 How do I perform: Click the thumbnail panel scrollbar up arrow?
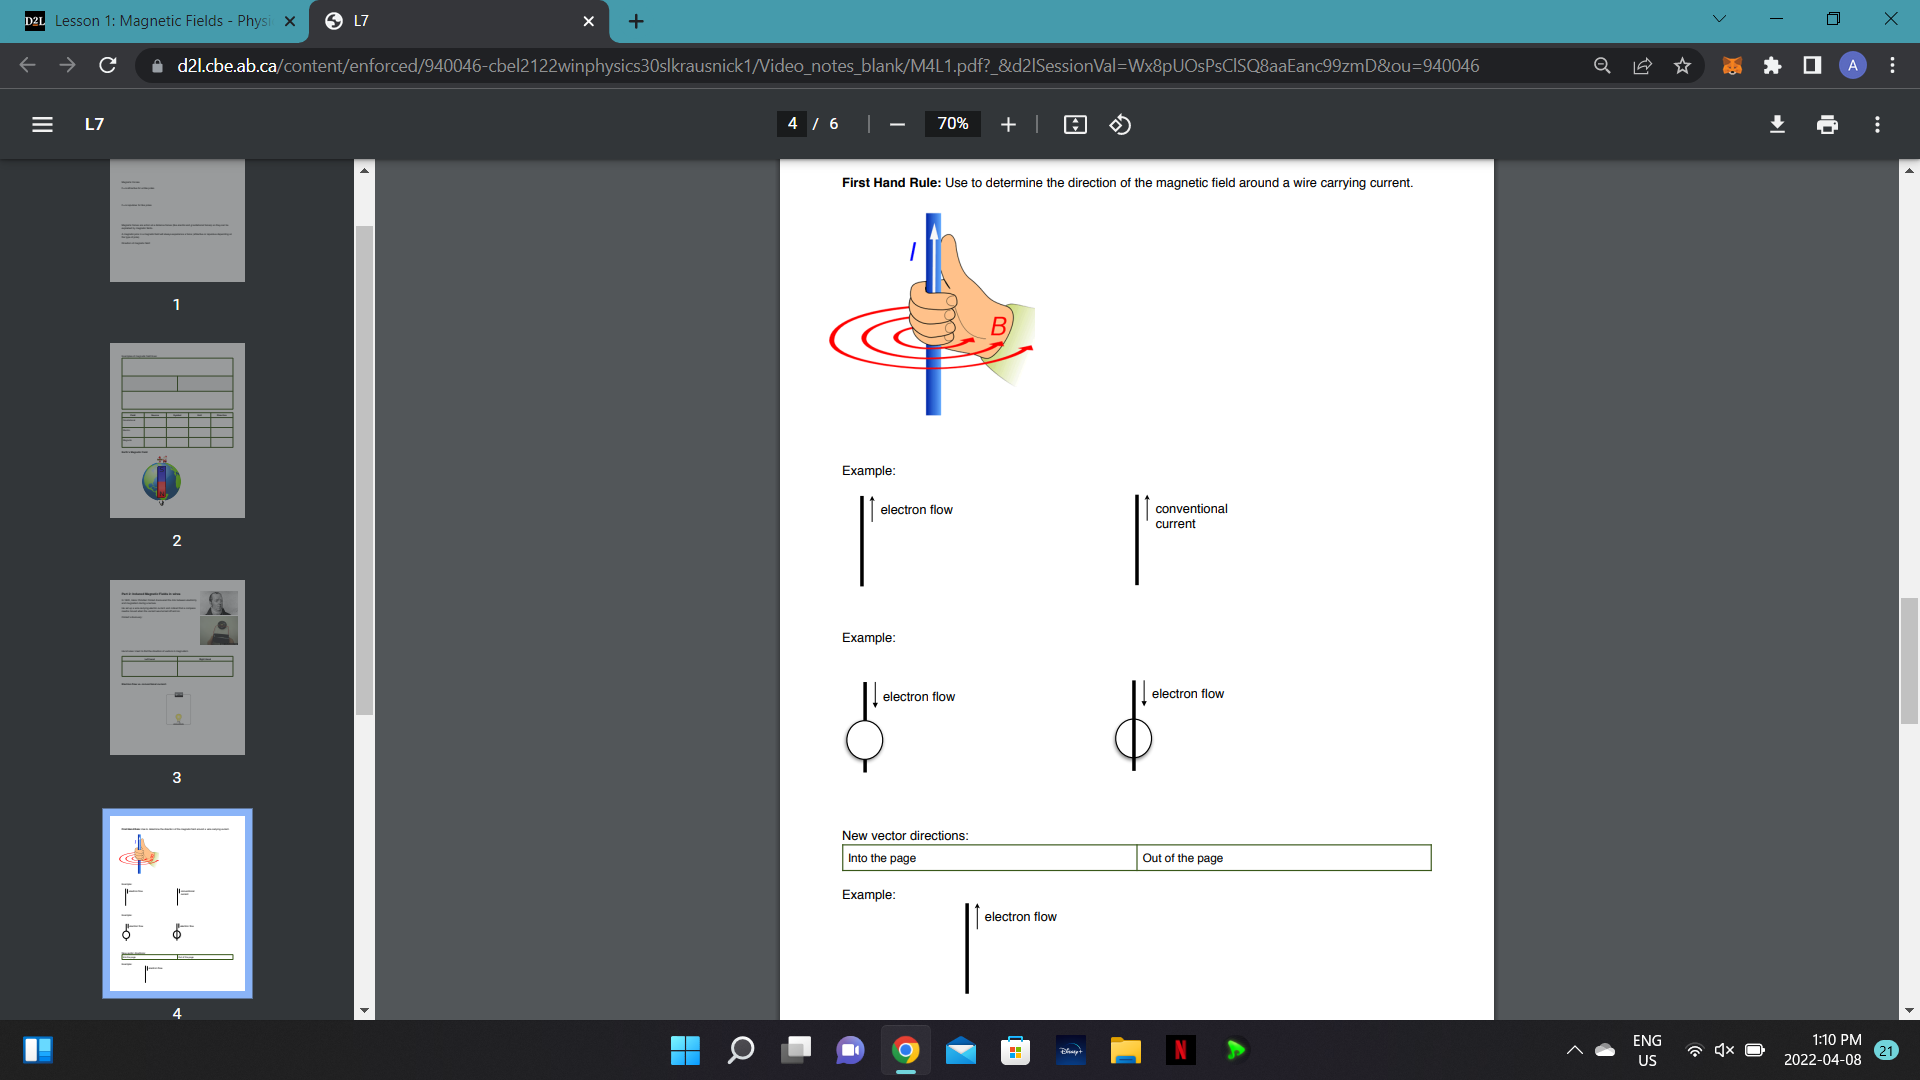[x=364, y=170]
